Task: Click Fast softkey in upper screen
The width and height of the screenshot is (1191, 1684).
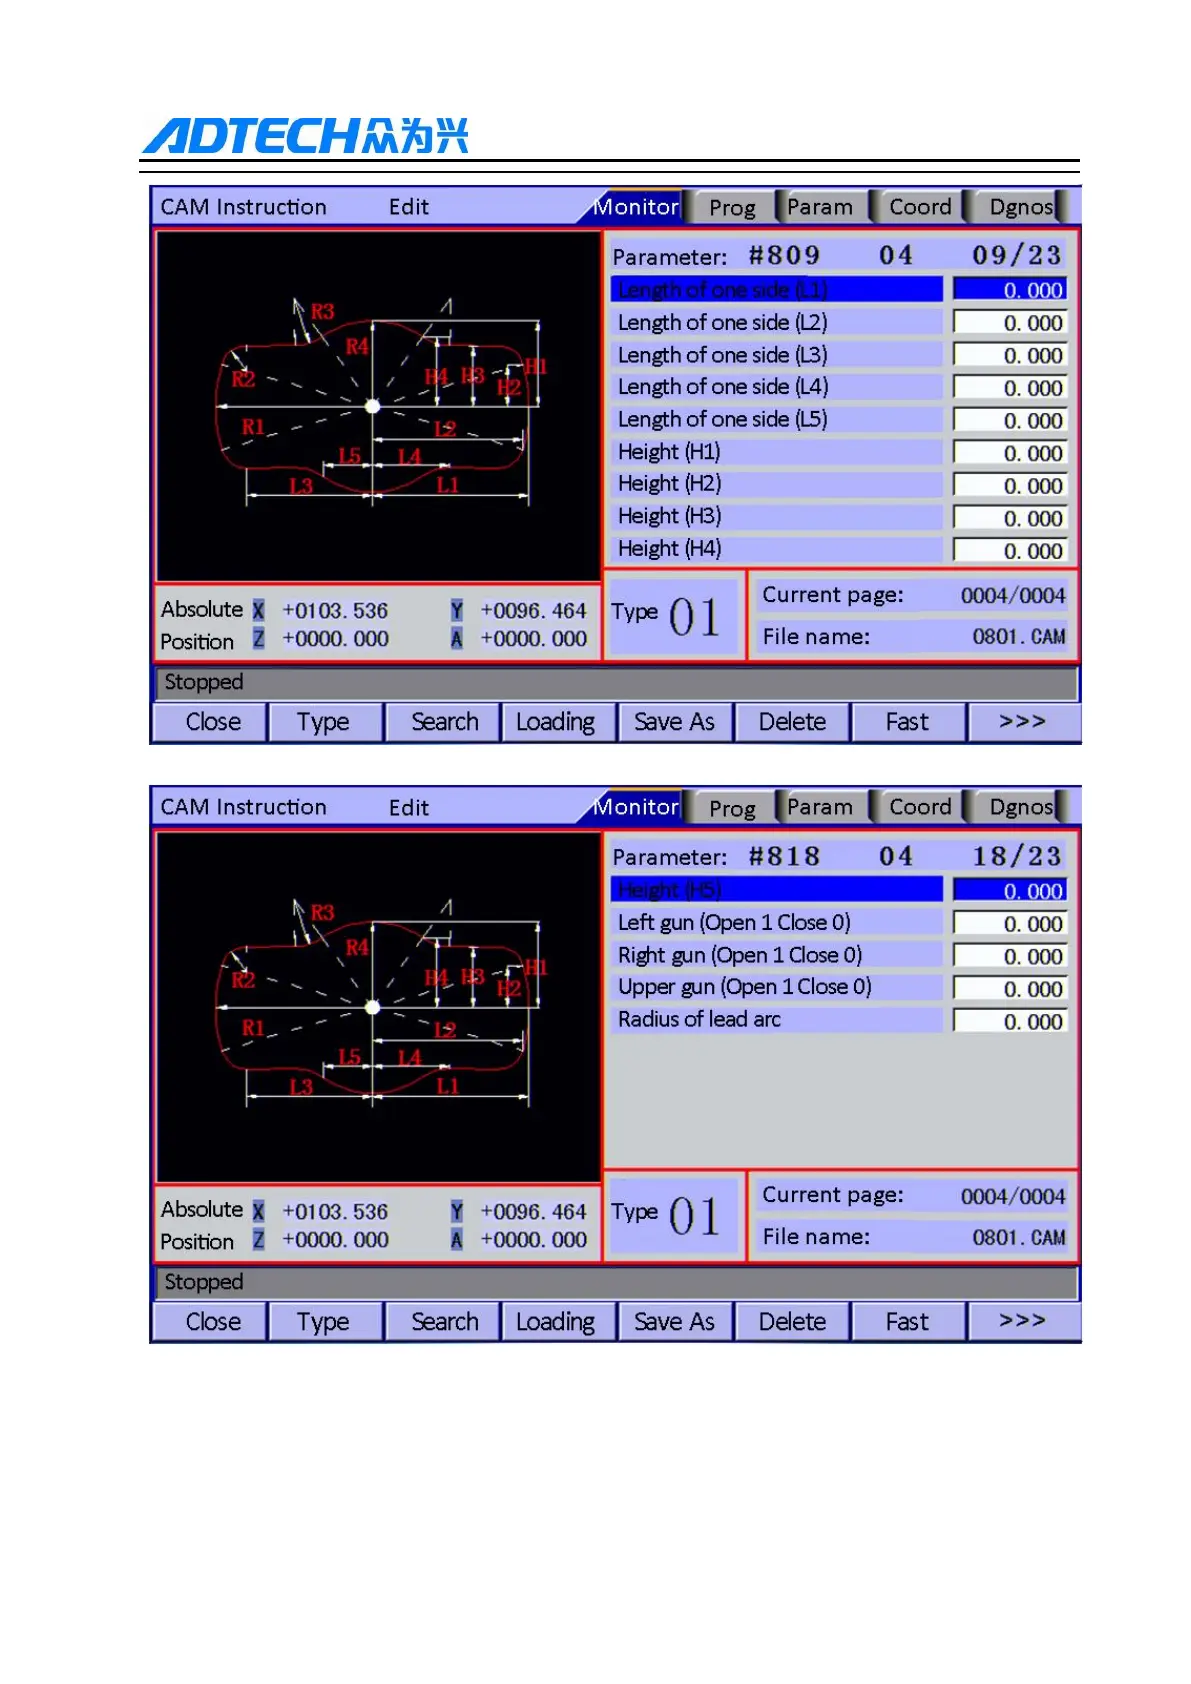Action: [x=908, y=722]
